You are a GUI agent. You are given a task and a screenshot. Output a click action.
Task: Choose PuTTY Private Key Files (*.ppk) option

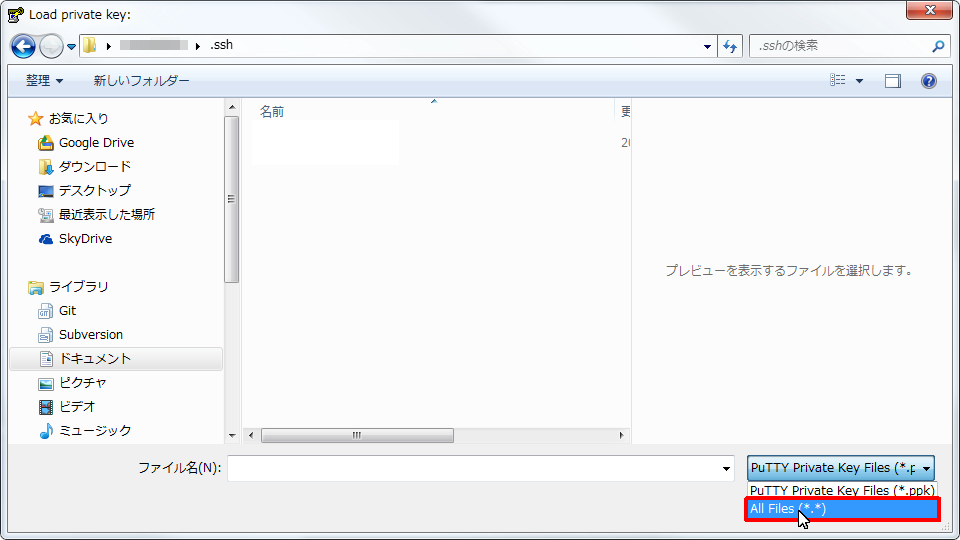pyautogui.click(x=842, y=491)
